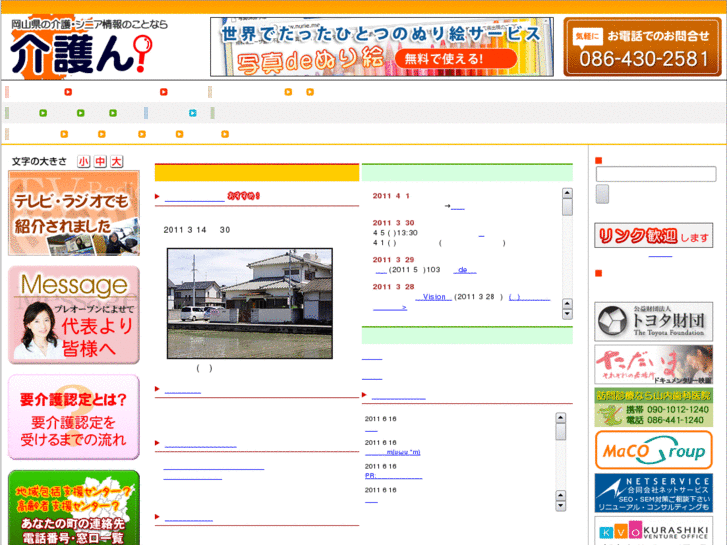Click the first green arrow icon in the grey navigation row
Viewport: 727px width, 545px height.
point(43,113)
